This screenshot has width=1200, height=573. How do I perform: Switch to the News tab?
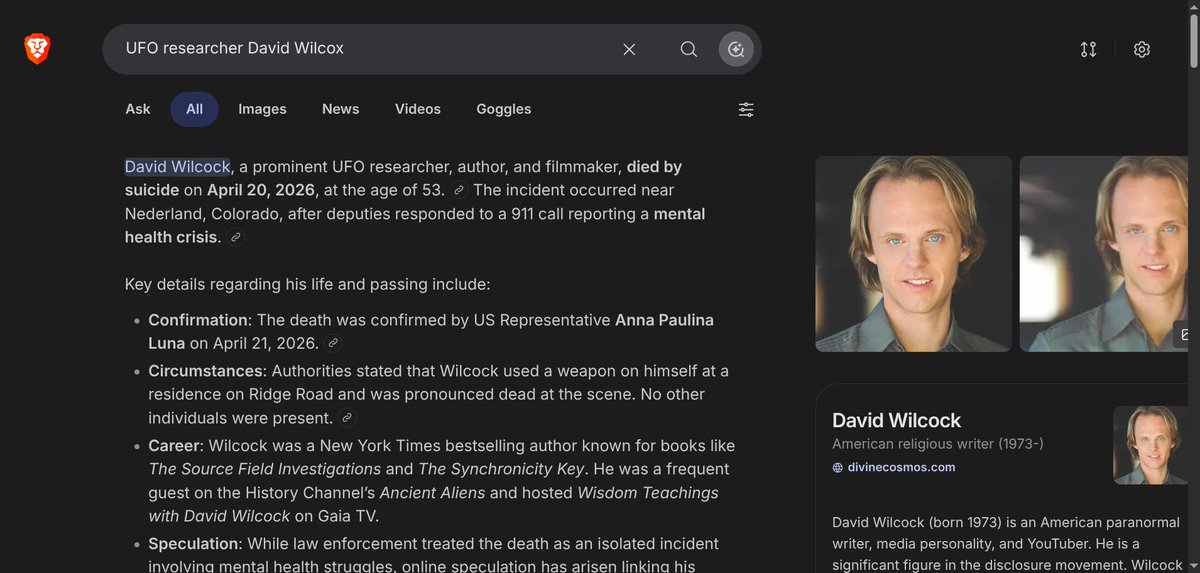click(340, 109)
